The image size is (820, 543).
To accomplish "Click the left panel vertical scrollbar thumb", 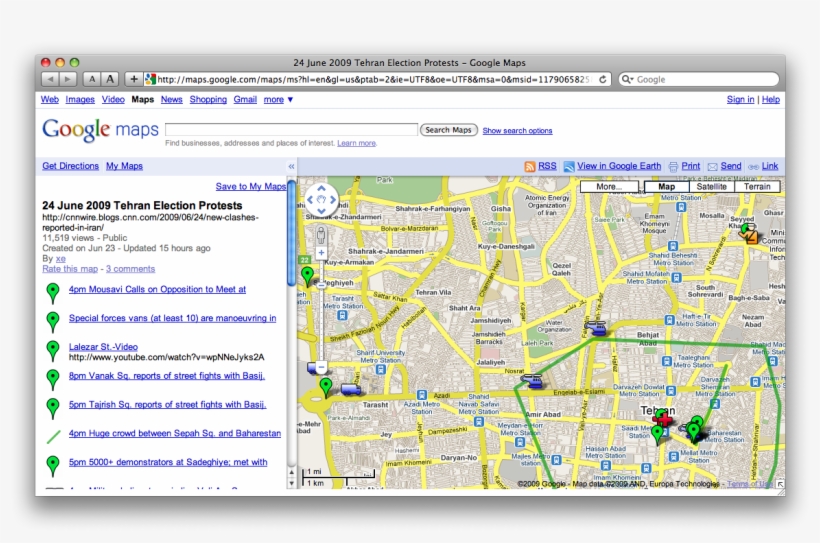I will (x=291, y=233).
